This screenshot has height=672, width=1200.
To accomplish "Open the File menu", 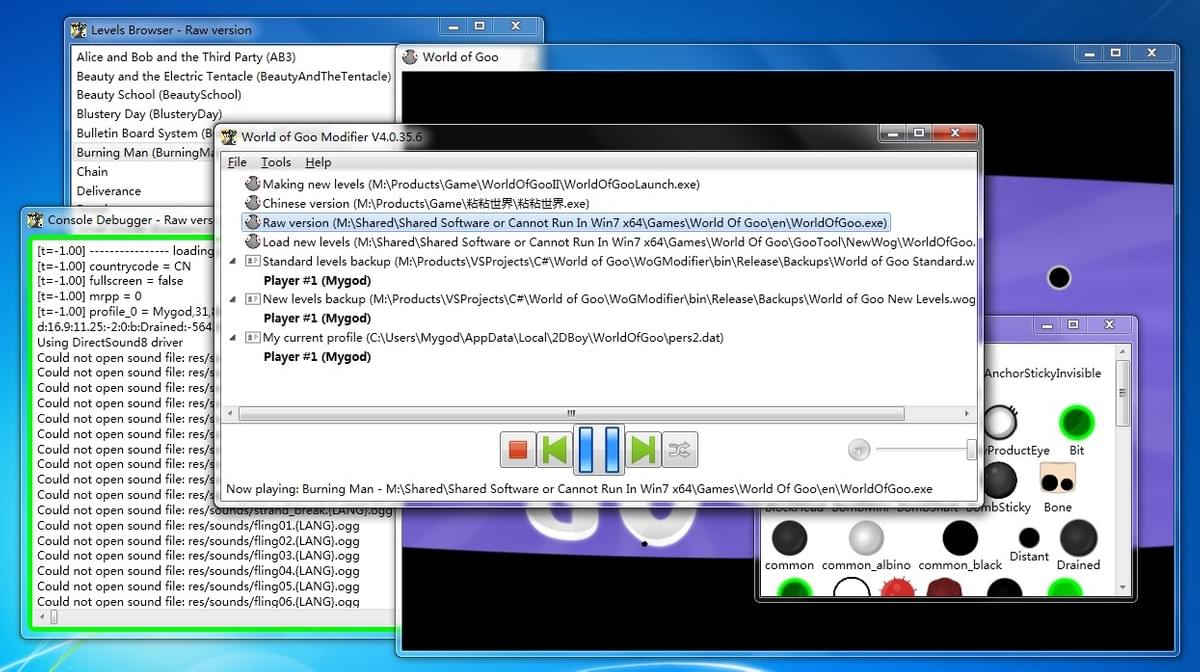I will [x=237, y=162].
